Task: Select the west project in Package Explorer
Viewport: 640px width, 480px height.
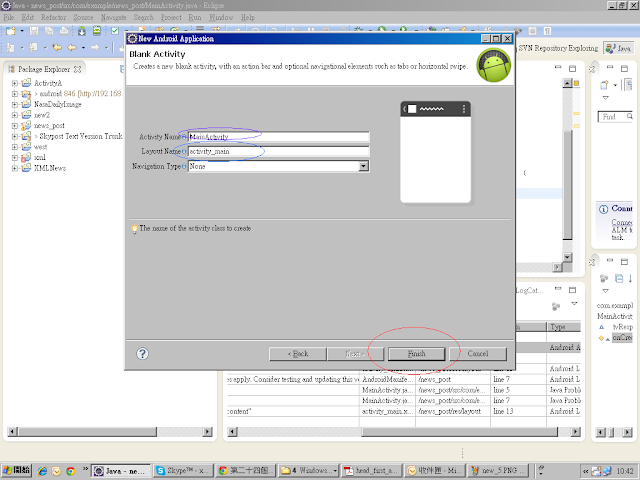Action: pos(40,147)
